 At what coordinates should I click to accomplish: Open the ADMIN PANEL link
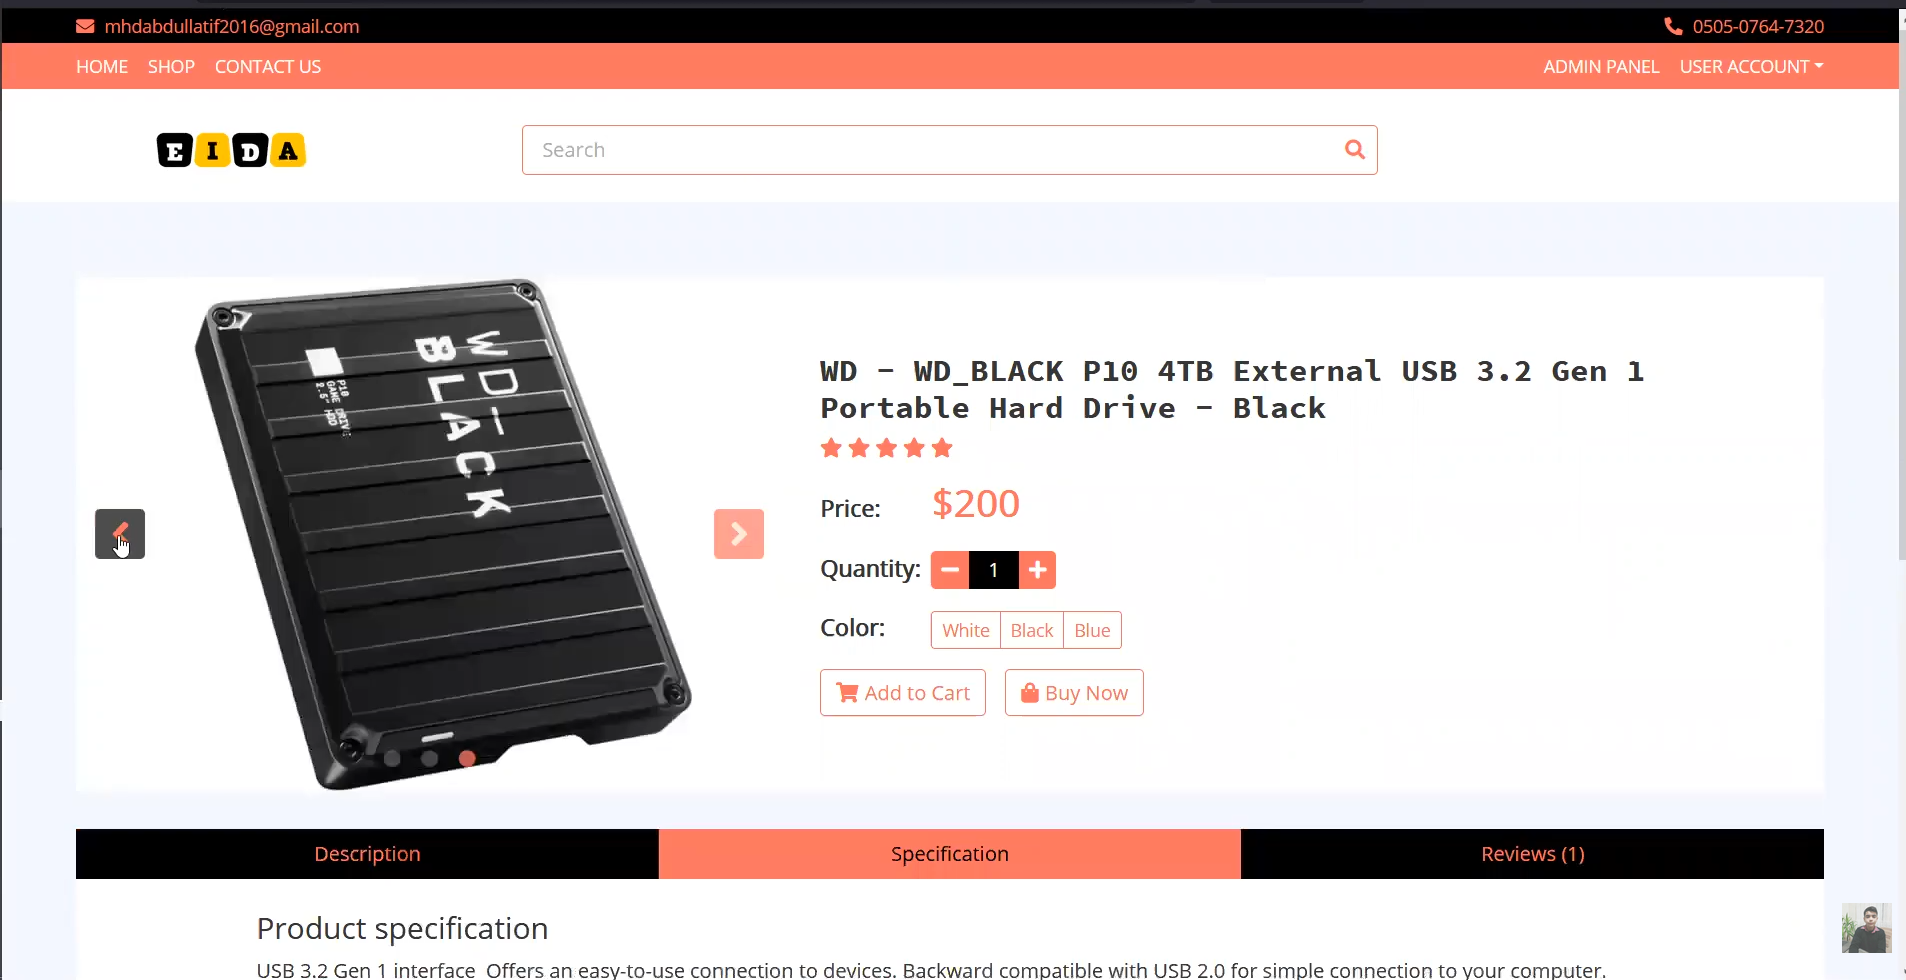(1601, 66)
